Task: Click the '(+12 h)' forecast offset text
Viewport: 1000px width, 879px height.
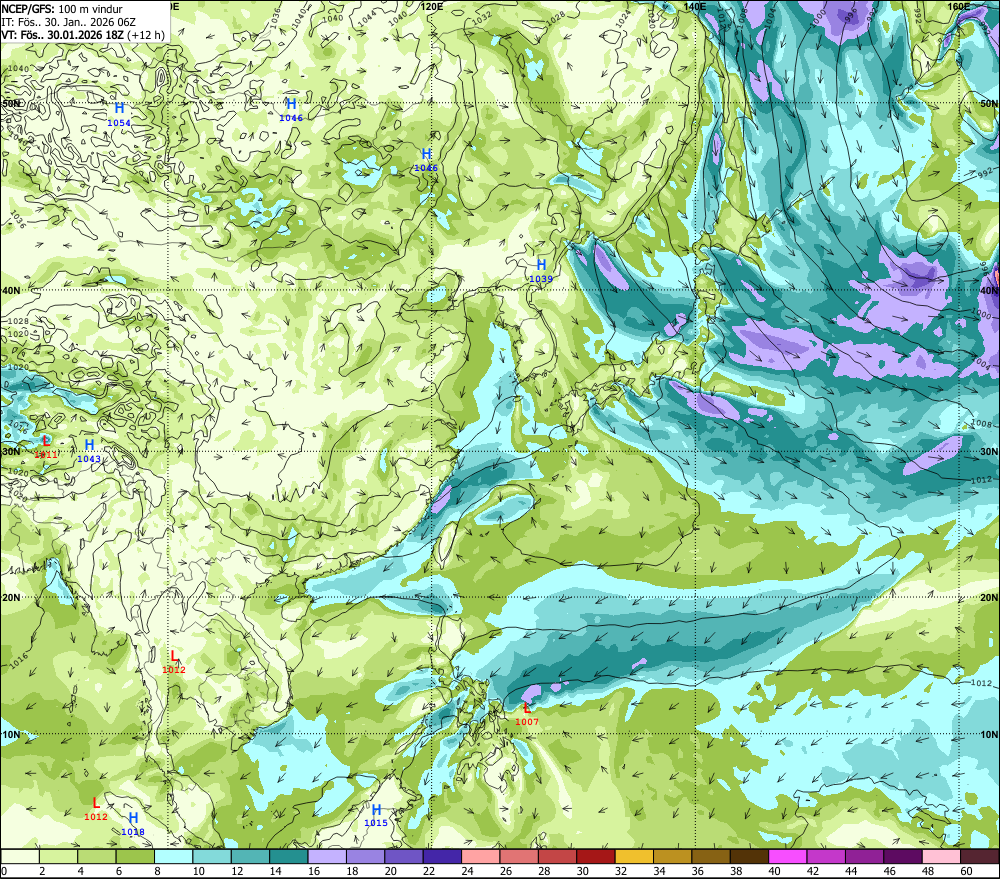Action: 146,35
